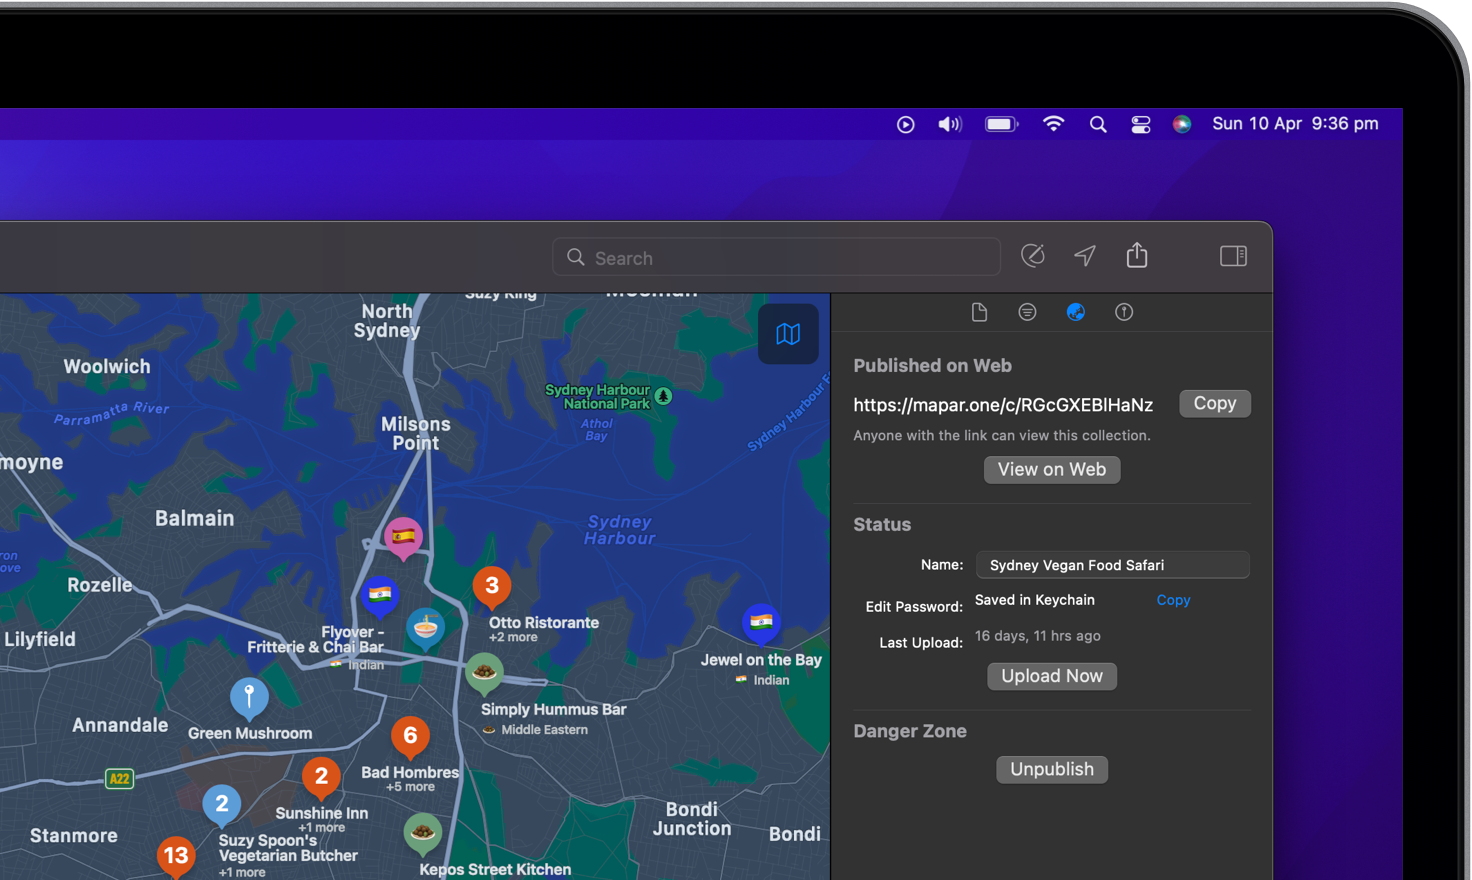Open the info inspector tab
Screen dimensions: 1472x880
pyautogui.click(x=1124, y=312)
